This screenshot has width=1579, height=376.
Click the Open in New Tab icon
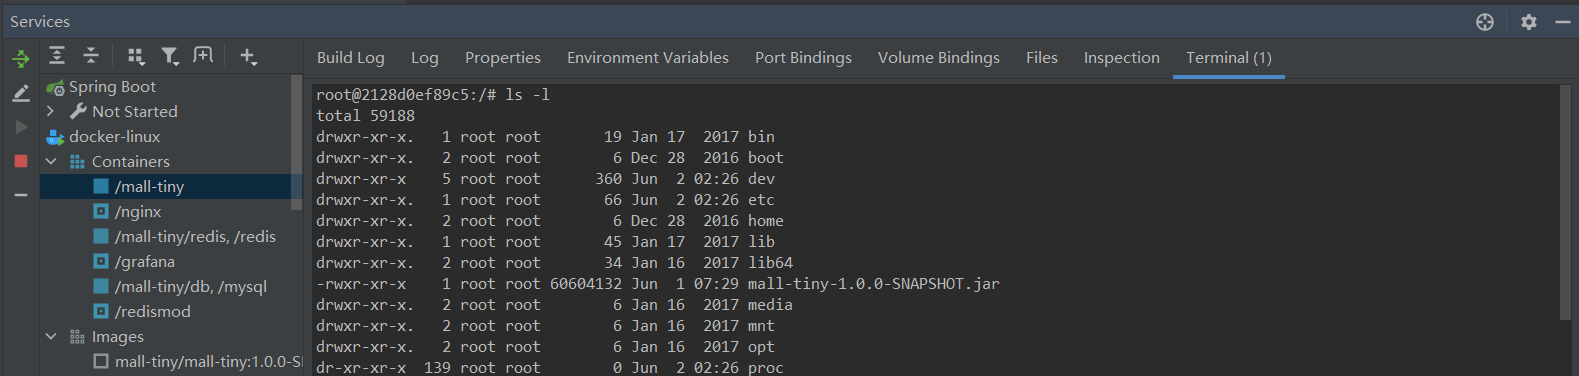[x=203, y=56]
